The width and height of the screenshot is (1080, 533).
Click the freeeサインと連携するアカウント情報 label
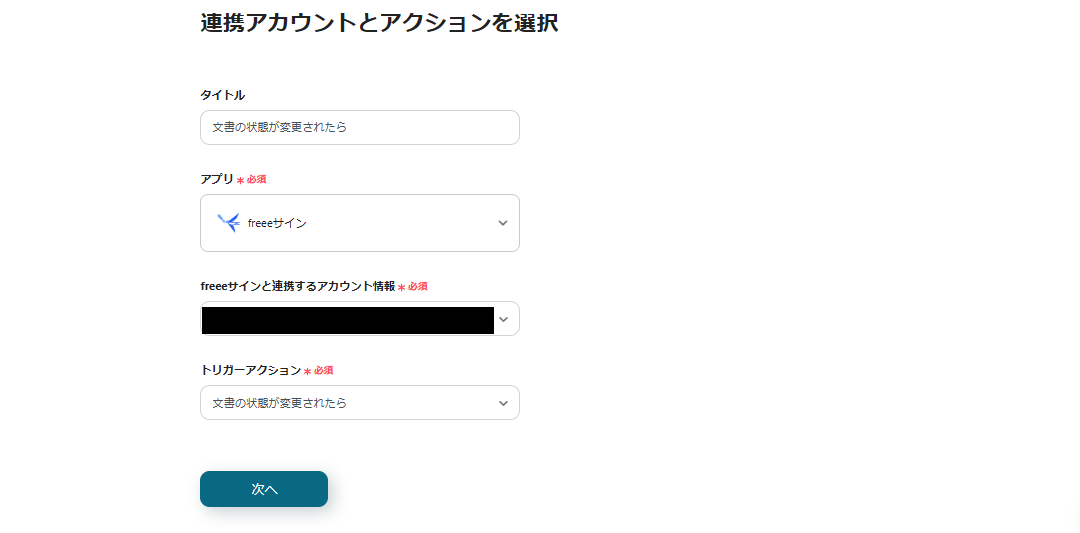coord(298,286)
